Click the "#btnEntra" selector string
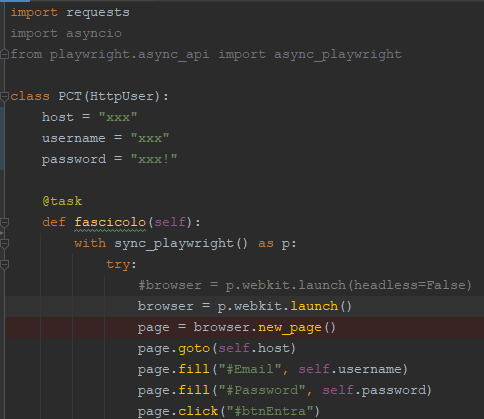484x419 pixels. click(x=270, y=411)
